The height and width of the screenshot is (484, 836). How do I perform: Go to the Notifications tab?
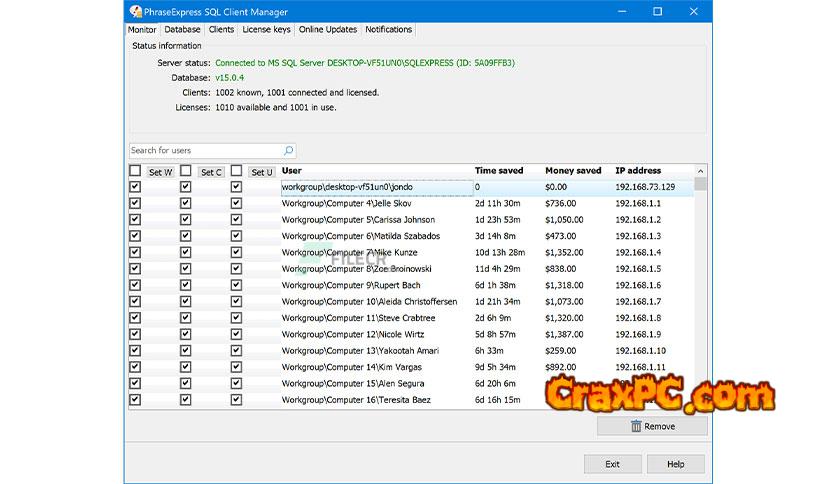click(388, 30)
